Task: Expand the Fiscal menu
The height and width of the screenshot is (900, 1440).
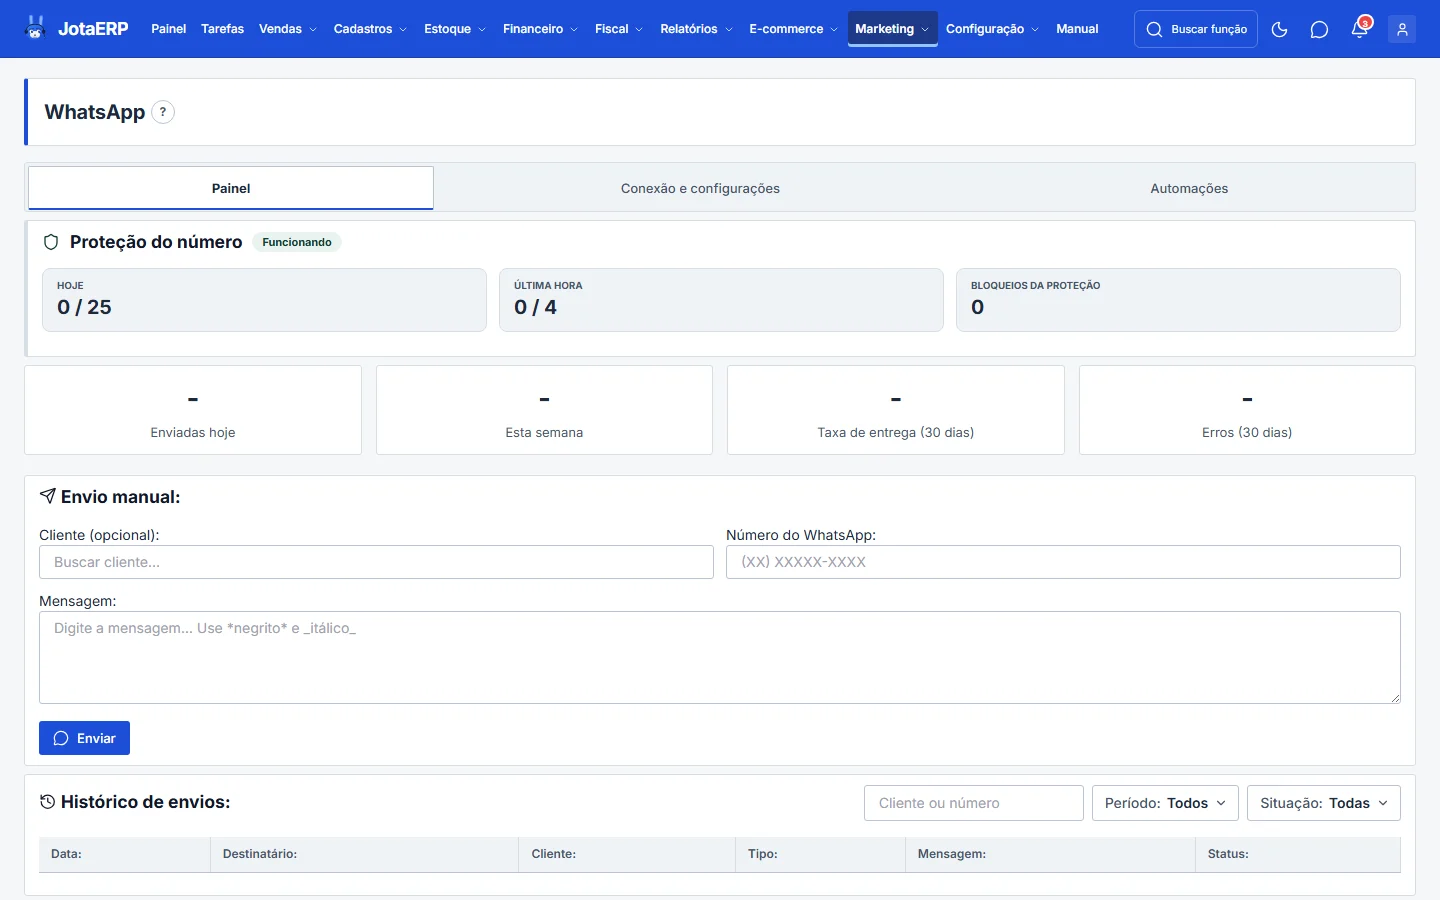Action: [x=619, y=29]
